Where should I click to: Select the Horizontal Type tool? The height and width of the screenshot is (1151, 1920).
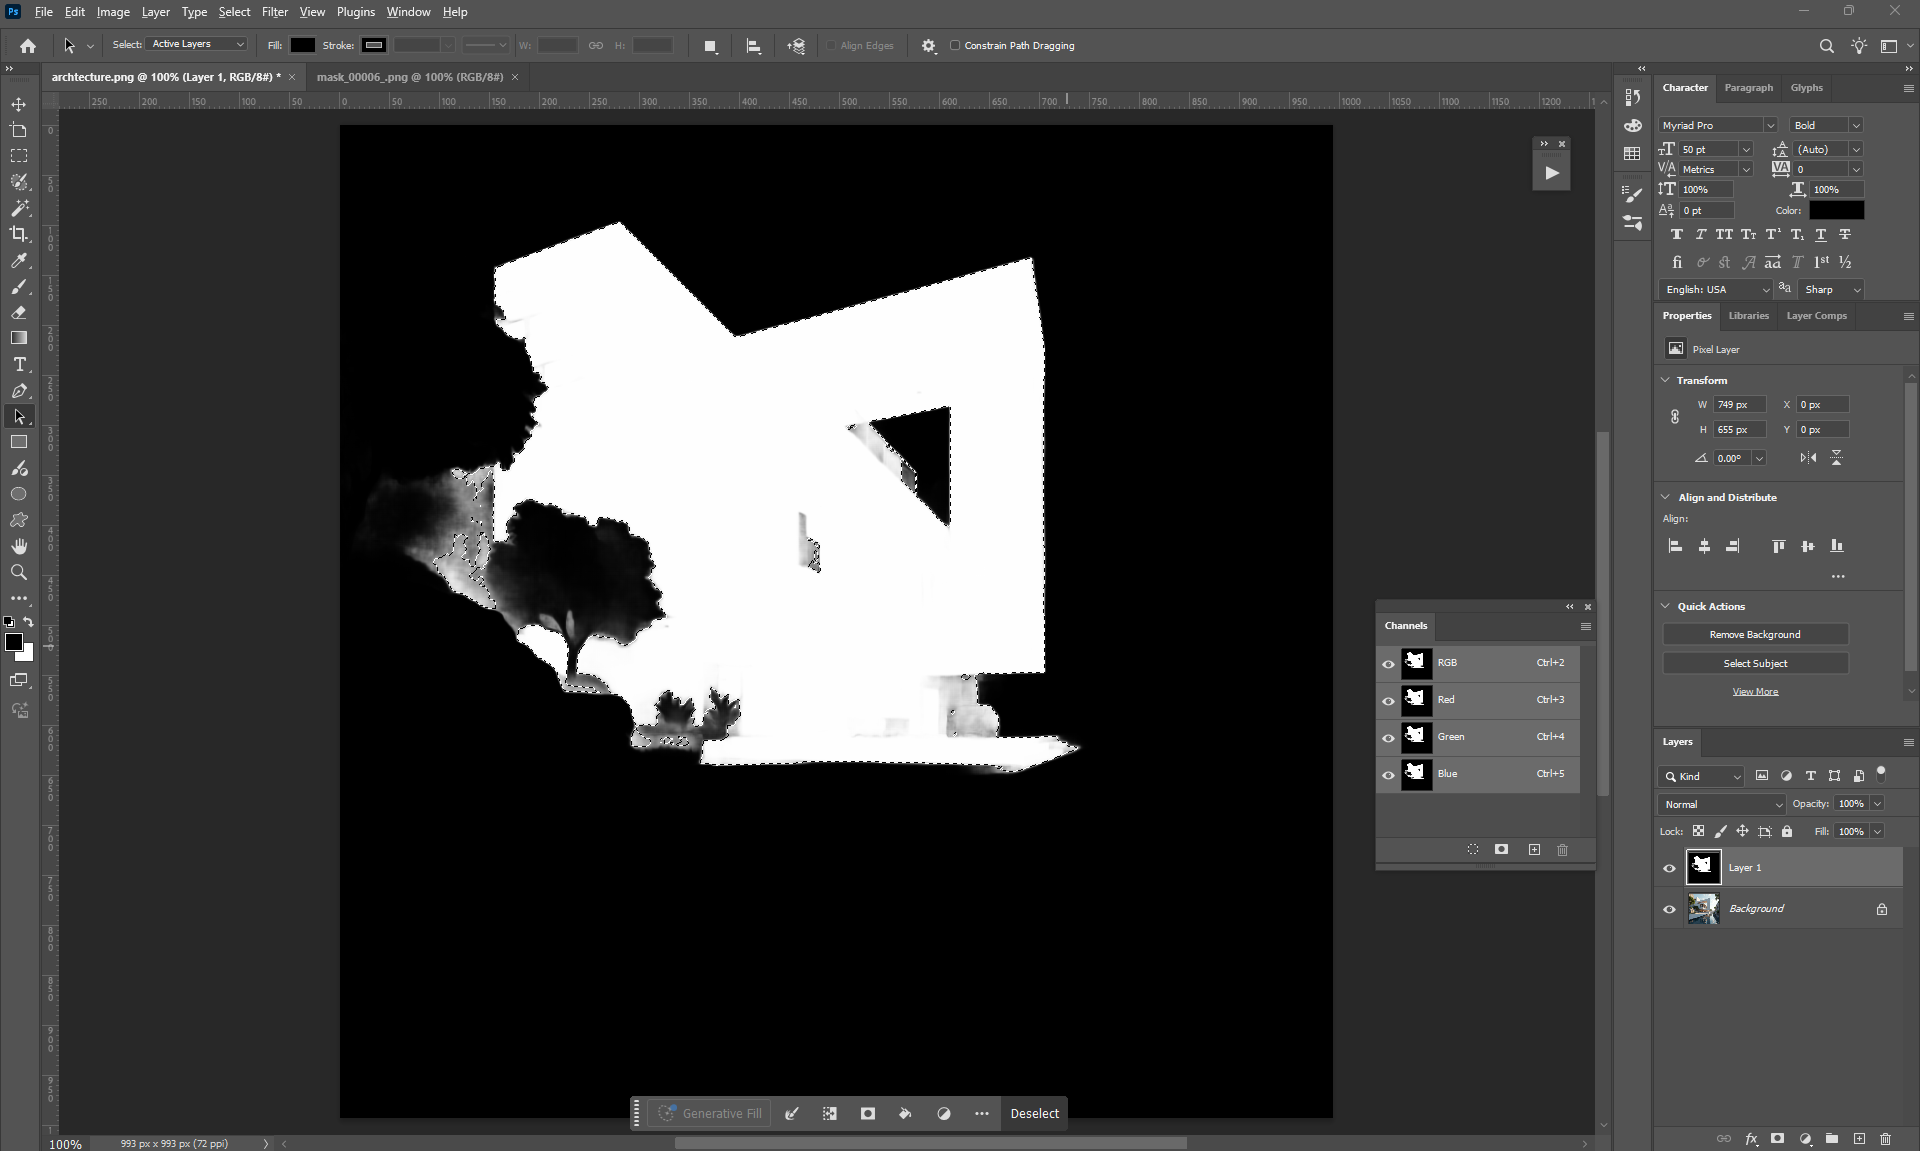19,365
